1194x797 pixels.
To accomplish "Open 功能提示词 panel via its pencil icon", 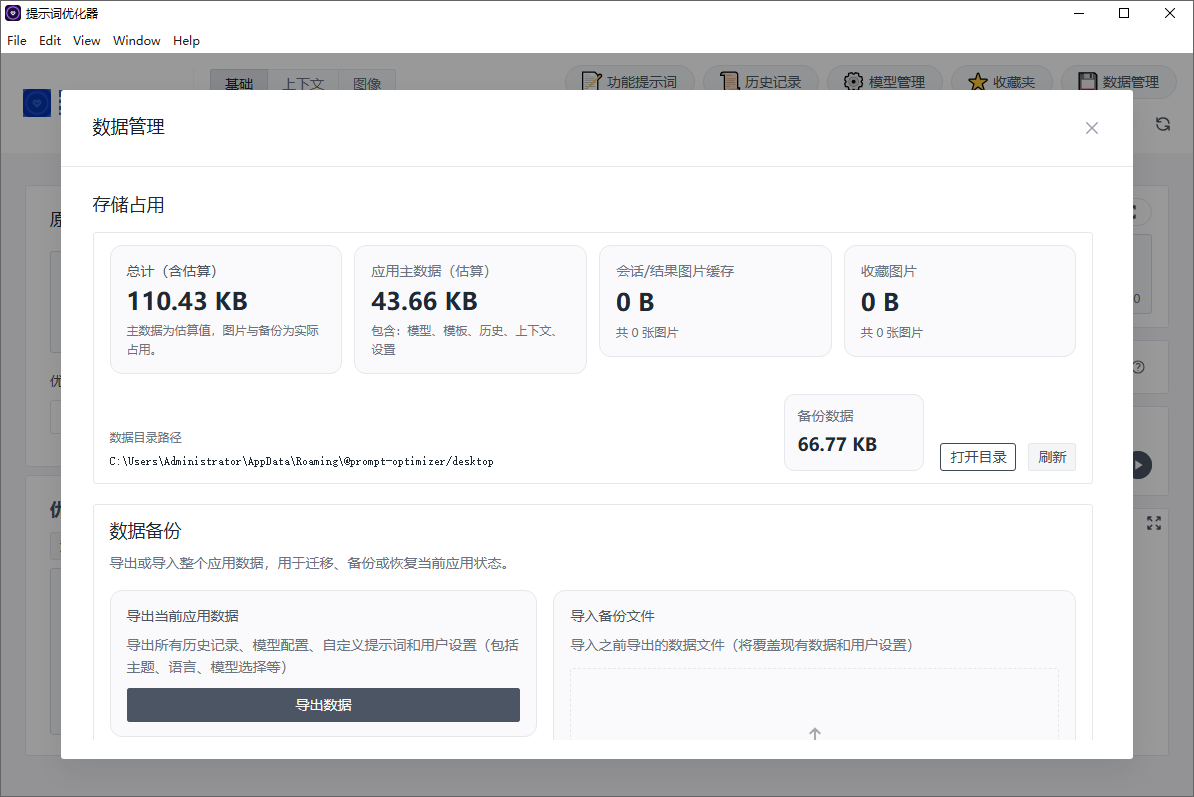I will (592, 81).
